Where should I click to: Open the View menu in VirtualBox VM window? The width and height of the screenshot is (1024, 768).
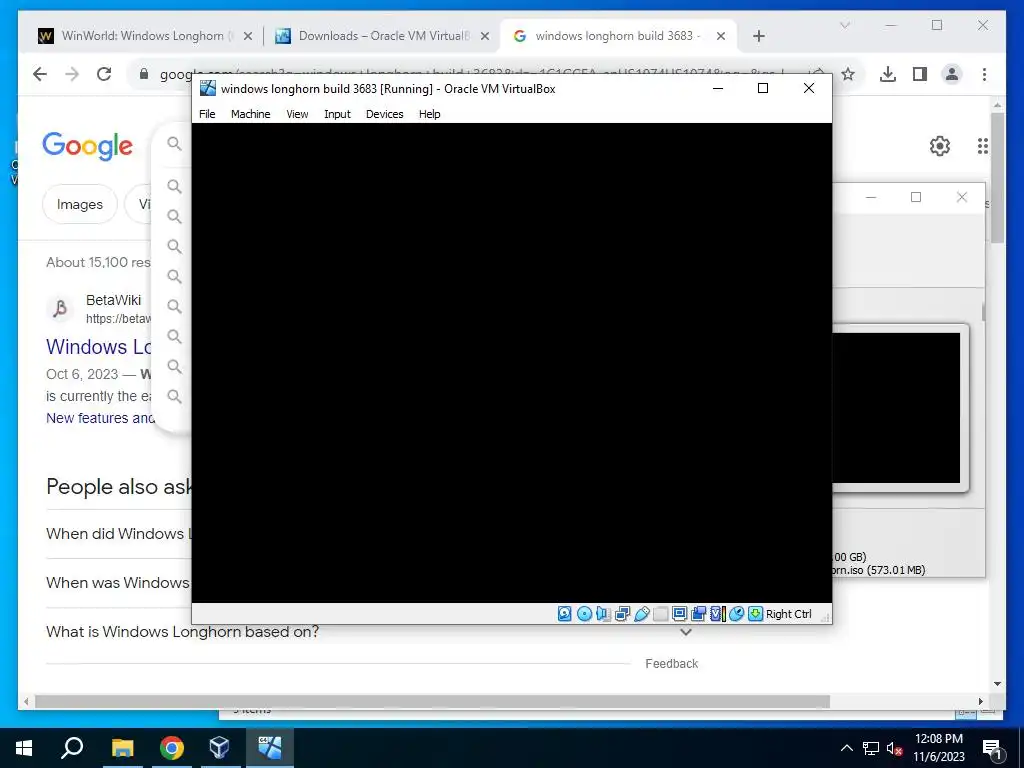tap(297, 114)
